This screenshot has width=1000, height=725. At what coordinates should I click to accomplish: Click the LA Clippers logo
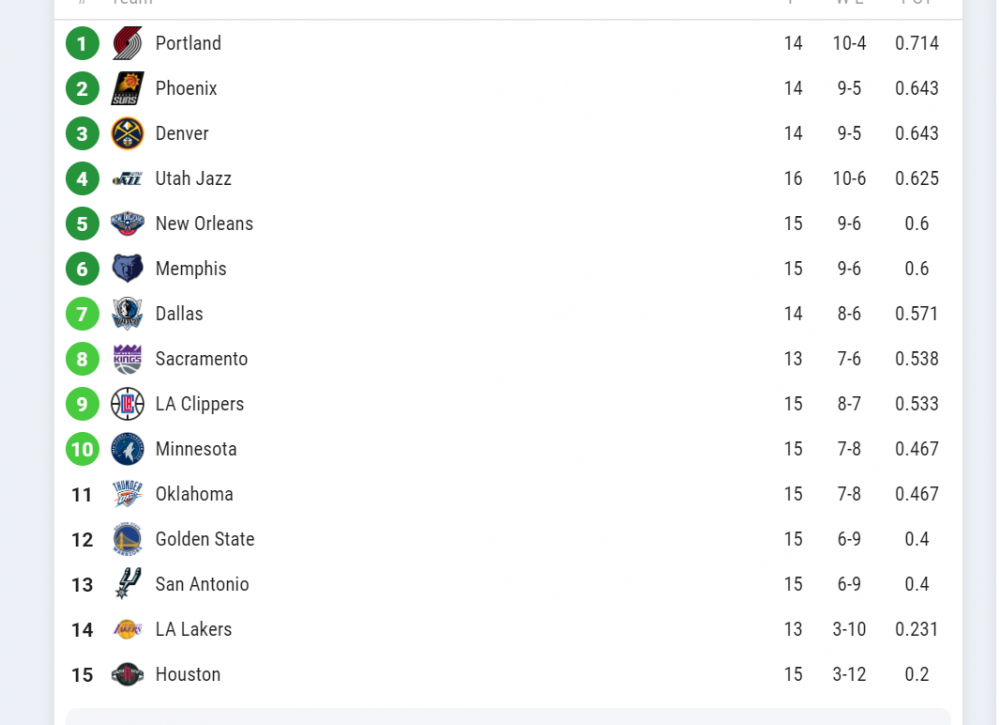click(128, 404)
